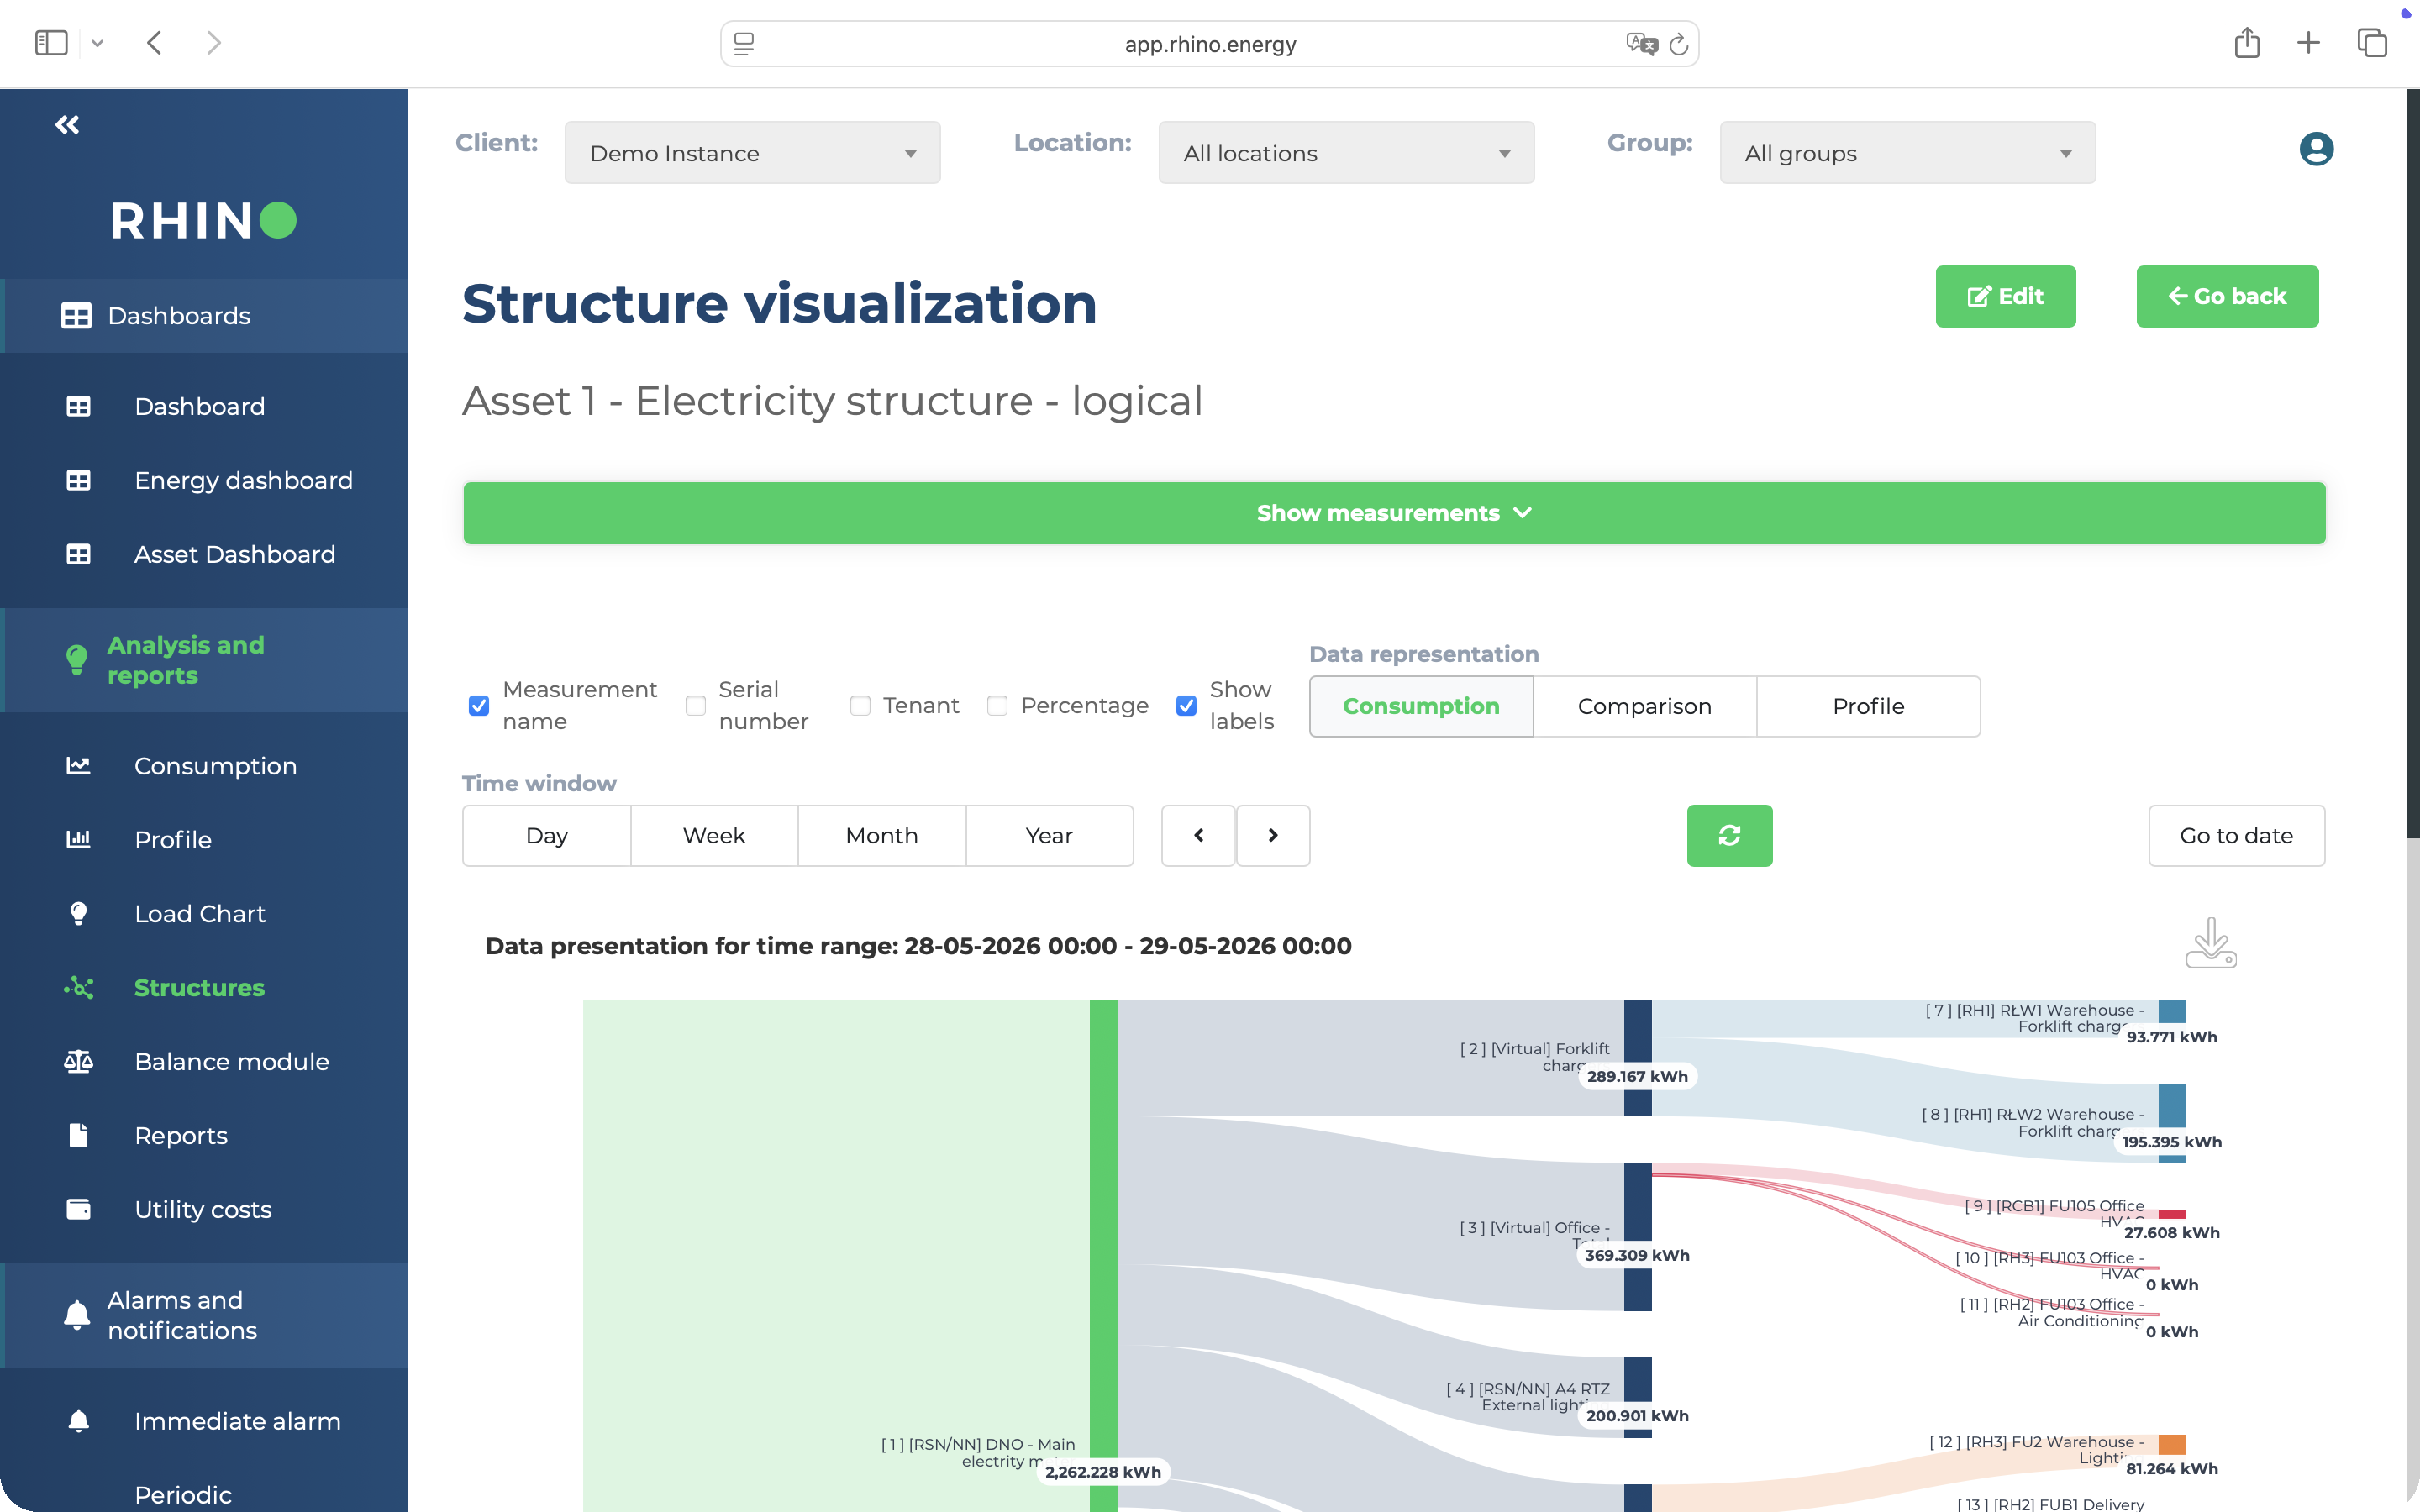Choose the Week time window
Viewport: 2420px width, 1512px height.
(714, 835)
